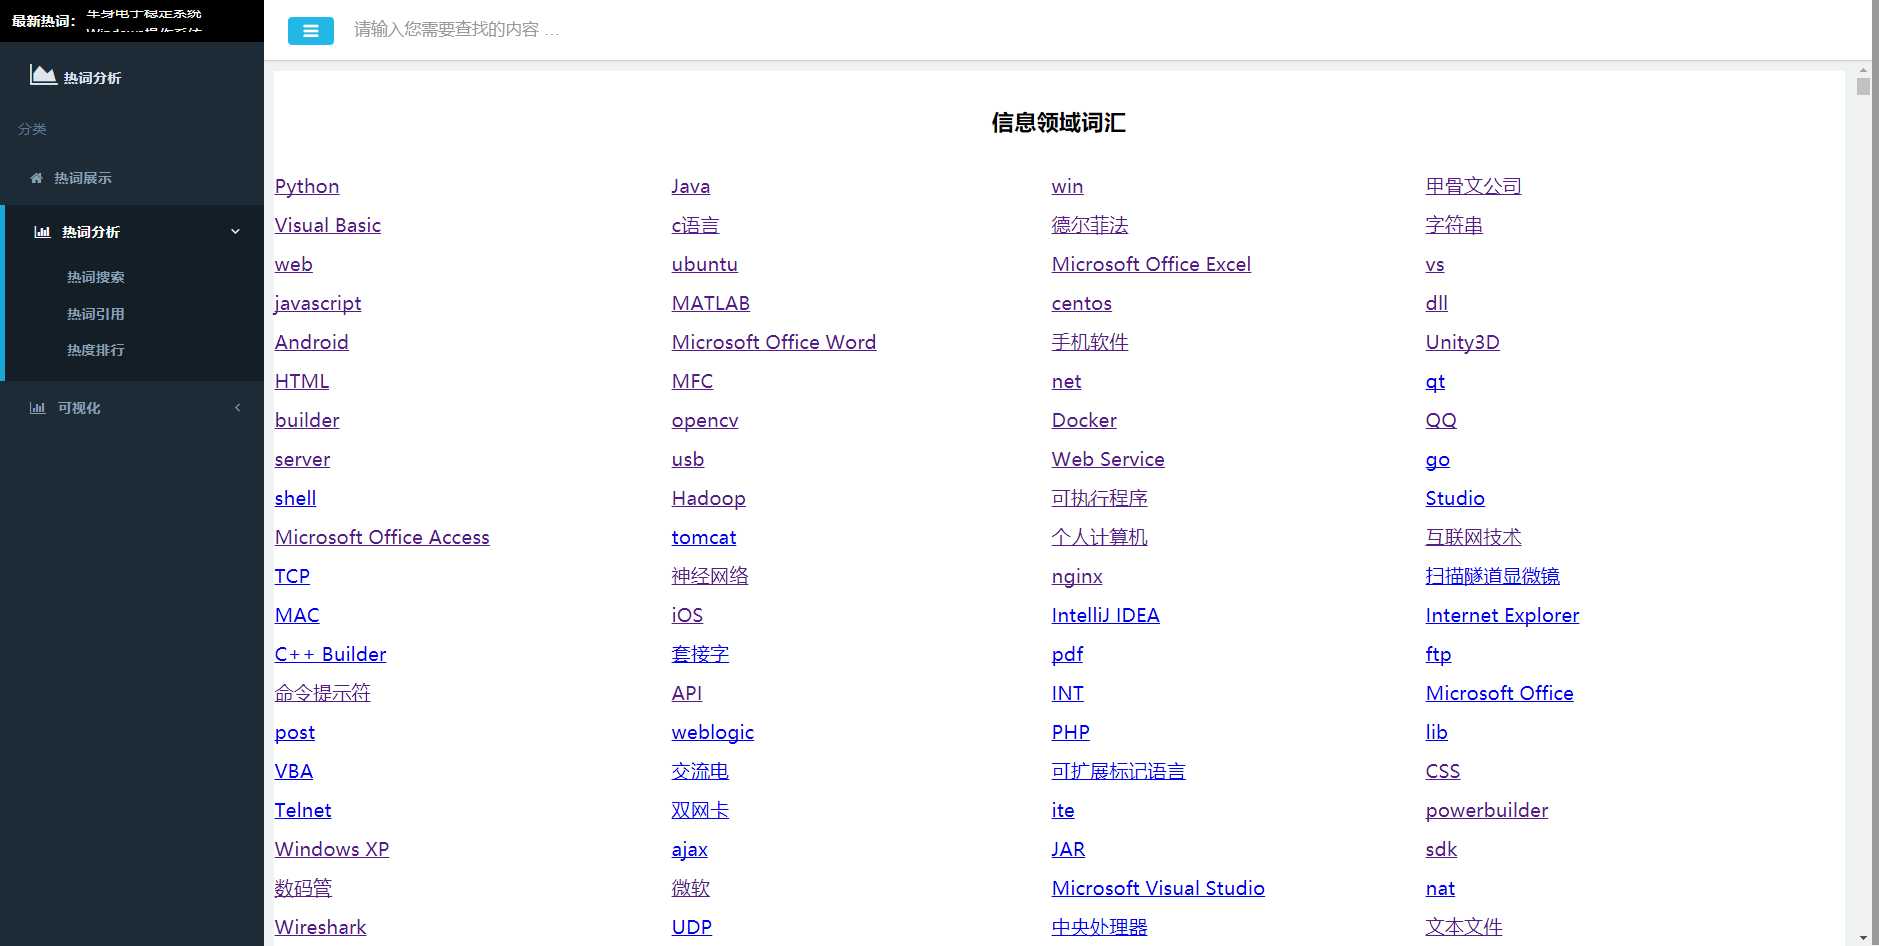Open the Android link
Screen dimensions: 1879x946
[x=312, y=342]
